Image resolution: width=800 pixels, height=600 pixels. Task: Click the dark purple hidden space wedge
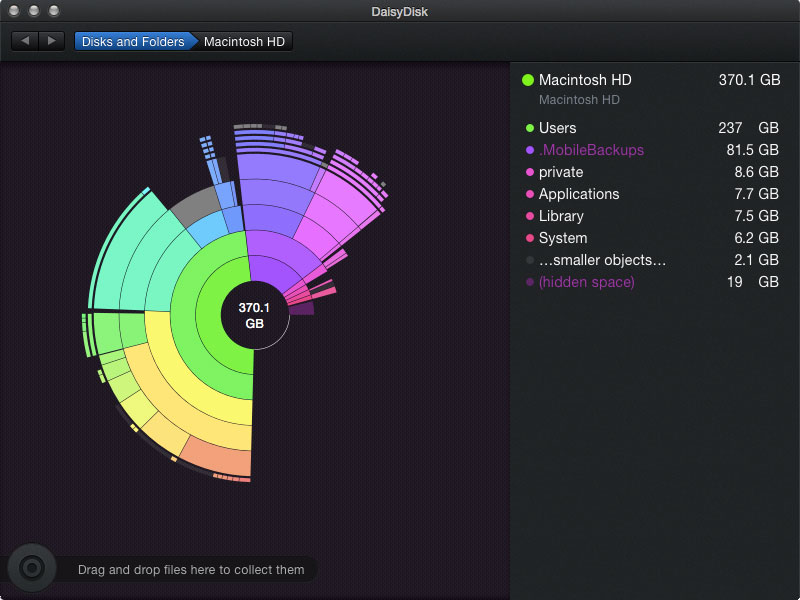pyautogui.click(x=302, y=309)
